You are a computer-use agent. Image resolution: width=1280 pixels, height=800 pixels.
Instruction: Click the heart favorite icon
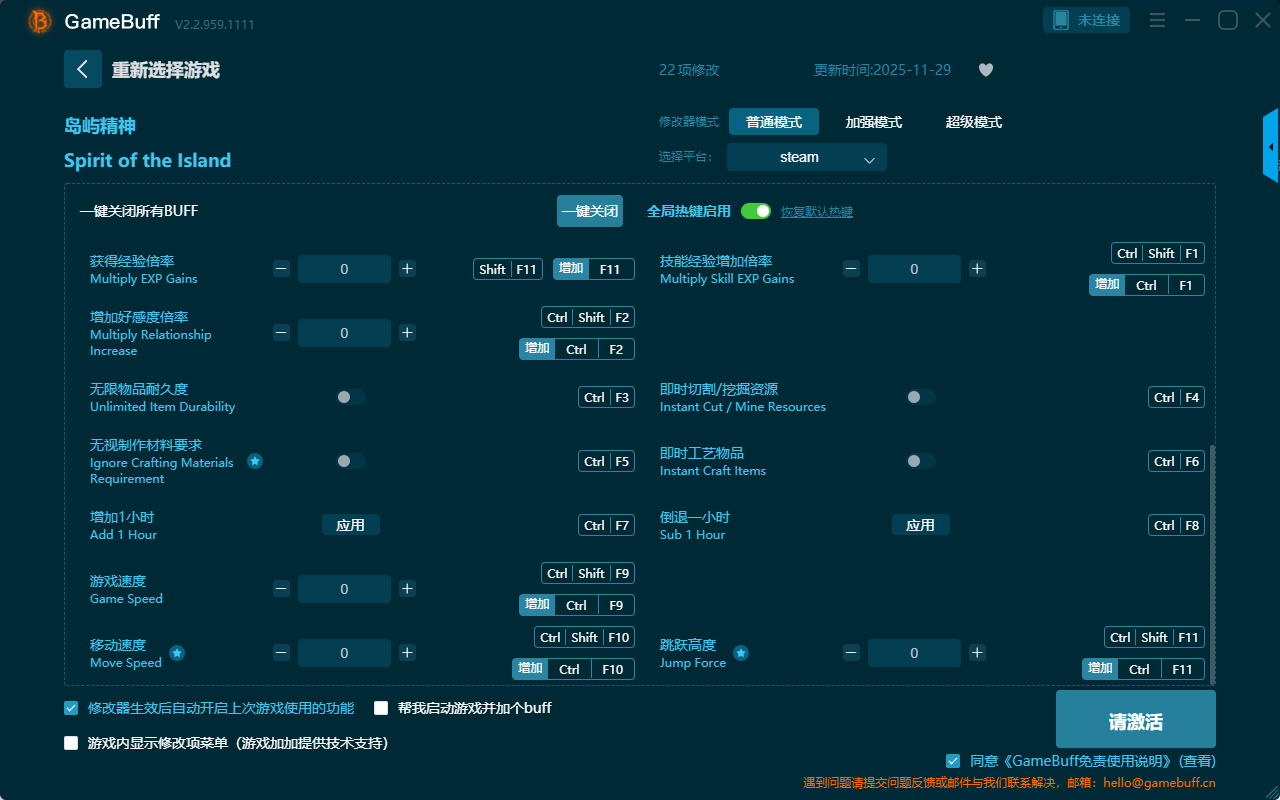click(985, 70)
